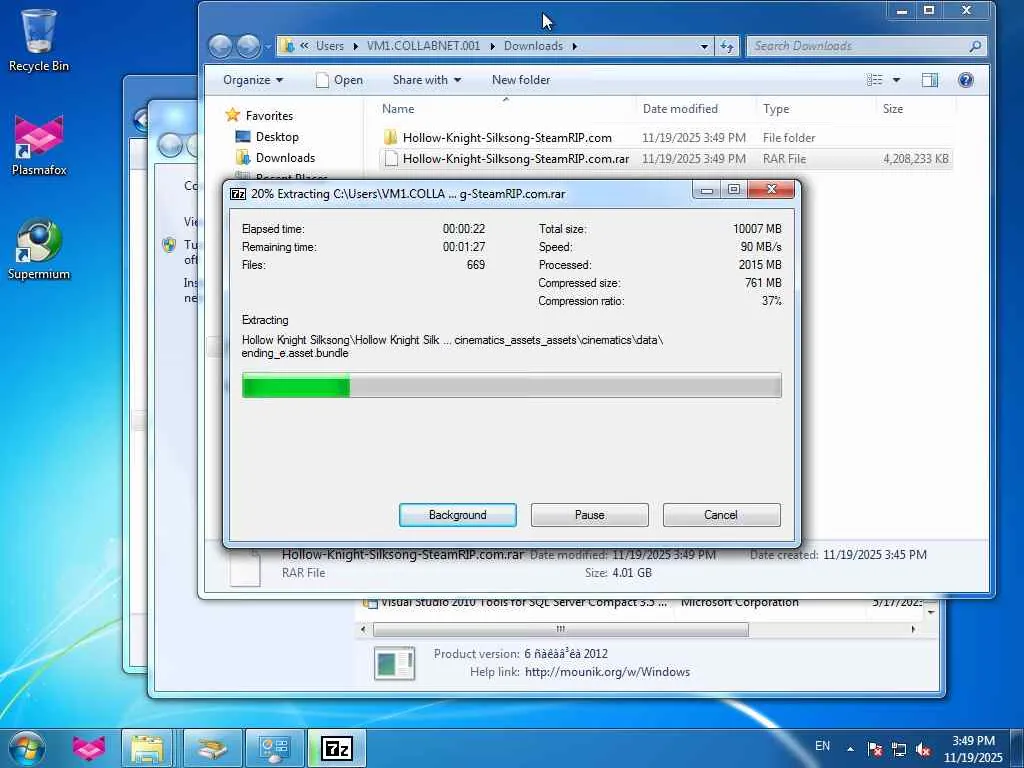
Task: Sort by the Type column header
Action: [815, 109]
